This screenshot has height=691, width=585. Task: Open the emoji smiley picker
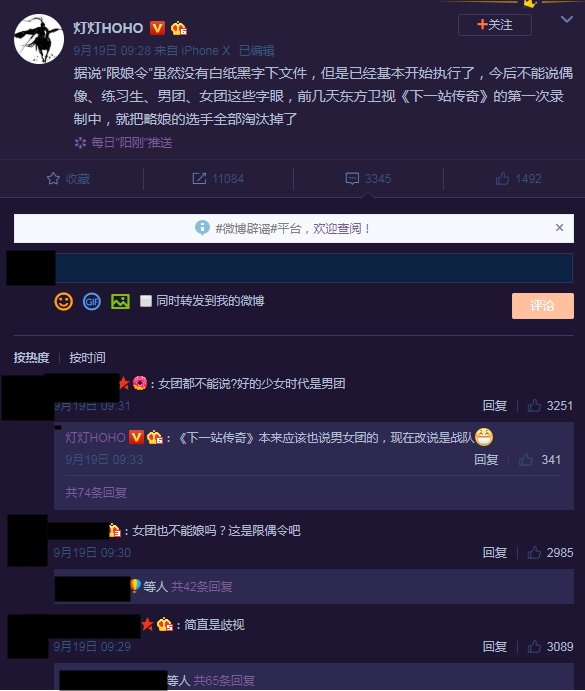(x=63, y=301)
